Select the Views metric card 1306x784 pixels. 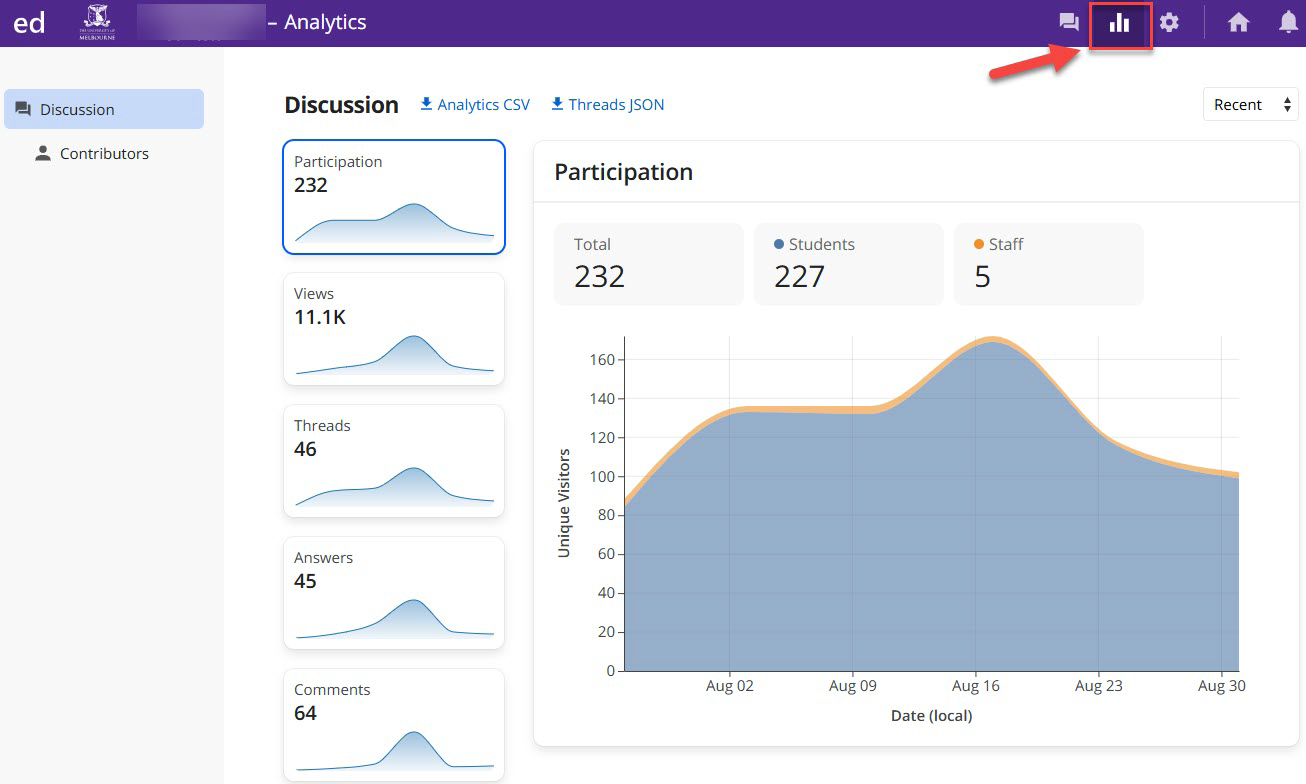pyautogui.click(x=394, y=329)
